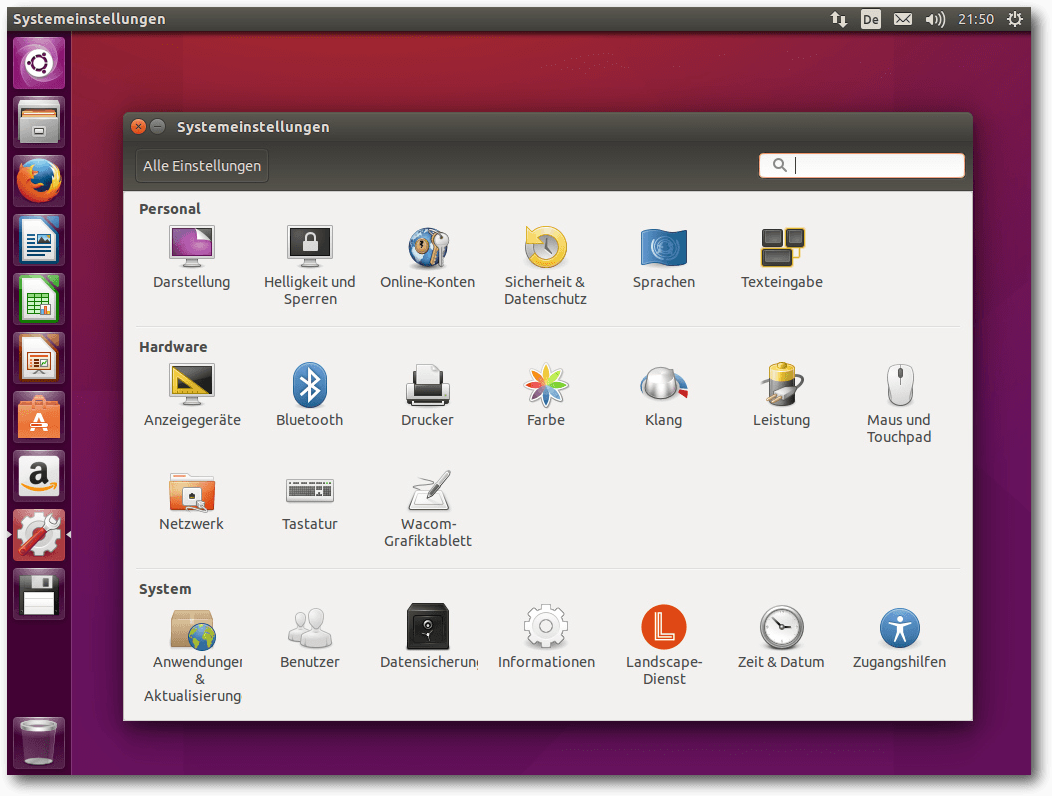Open Landscape-Dienst settings
The height and width of the screenshot is (796, 1052).
(x=663, y=628)
